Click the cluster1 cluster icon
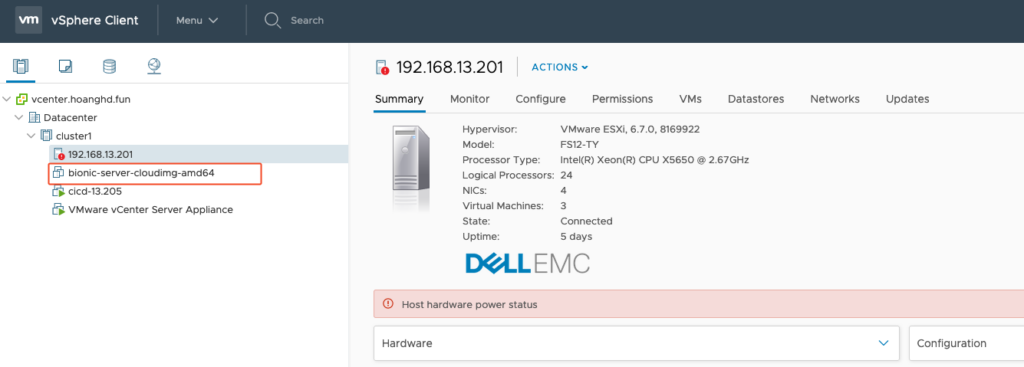 [46, 136]
